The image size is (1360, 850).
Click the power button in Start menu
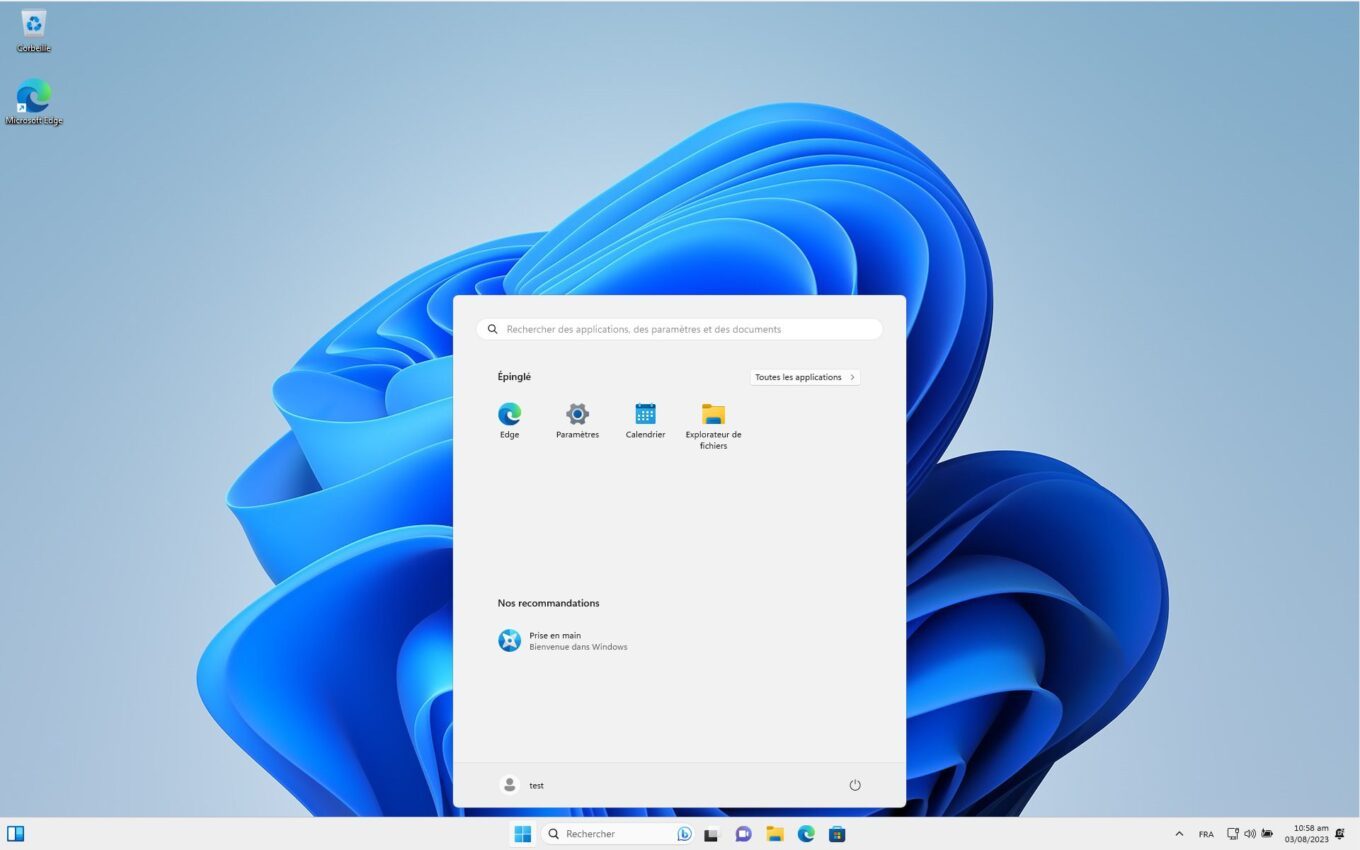click(x=855, y=785)
